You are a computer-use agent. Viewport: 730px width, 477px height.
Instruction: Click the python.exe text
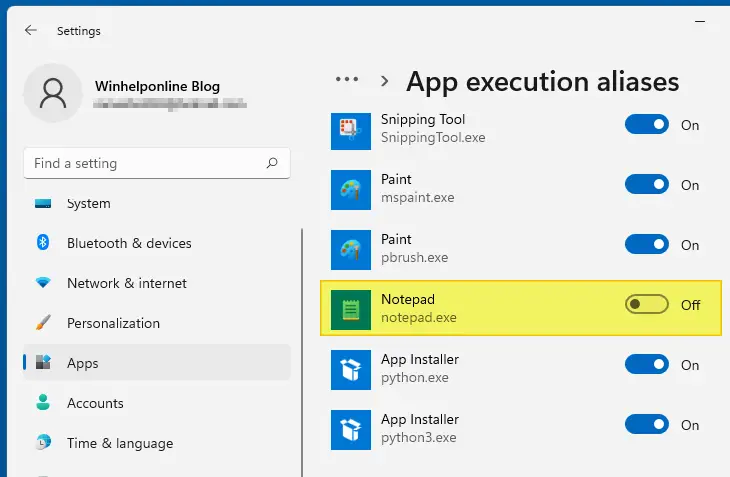(x=414, y=377)
